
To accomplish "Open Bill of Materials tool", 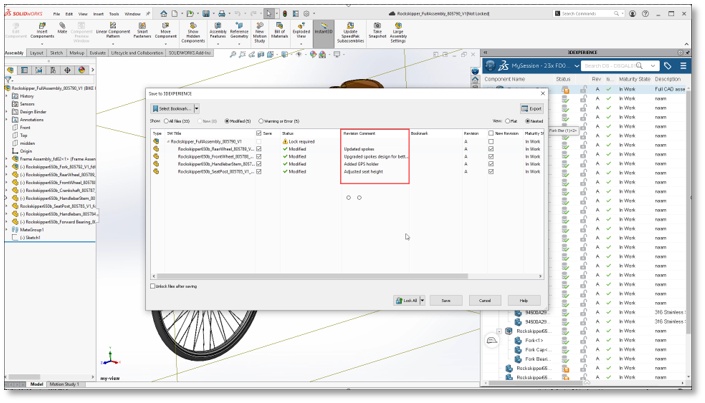I will [279, 30].
